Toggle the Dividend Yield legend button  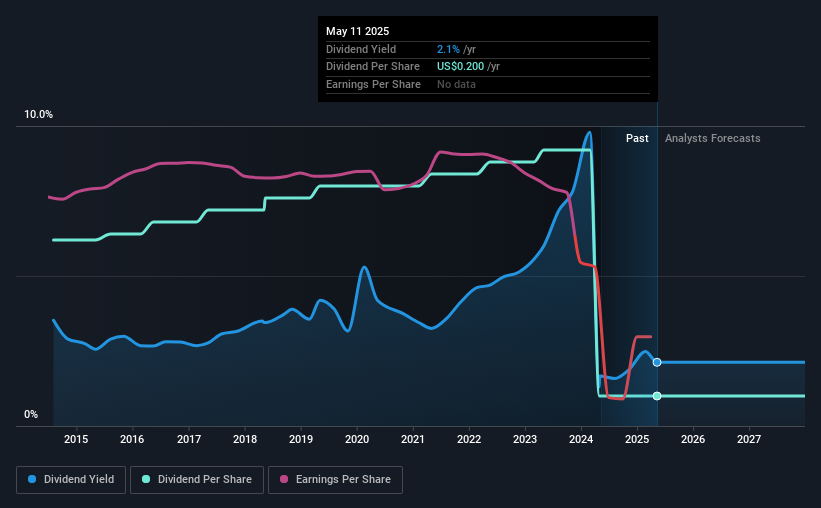[71, 480]
